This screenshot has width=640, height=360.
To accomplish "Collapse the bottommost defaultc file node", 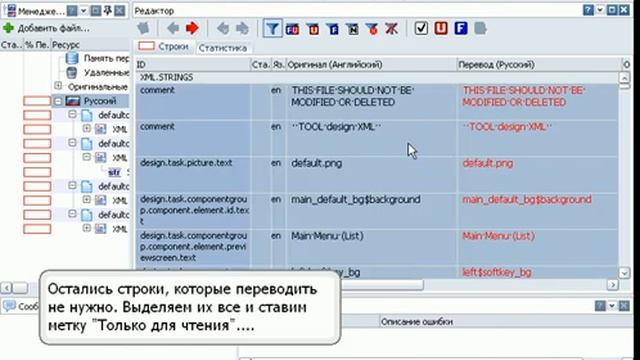I will tap(72, 214).
